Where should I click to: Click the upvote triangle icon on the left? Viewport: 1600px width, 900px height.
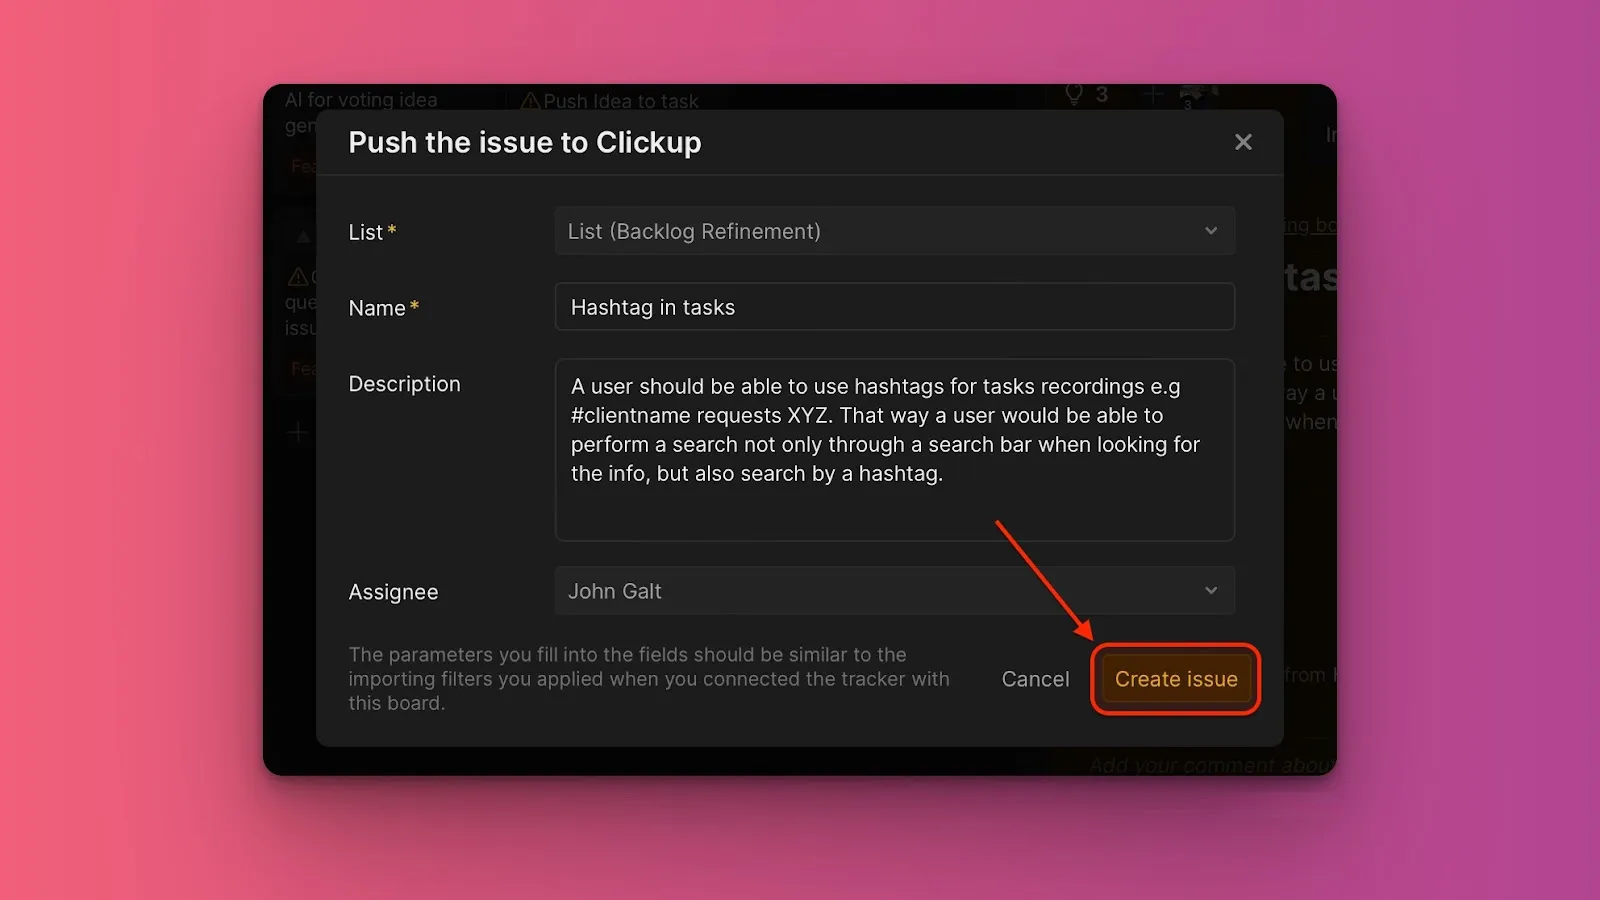pos(303,237)
